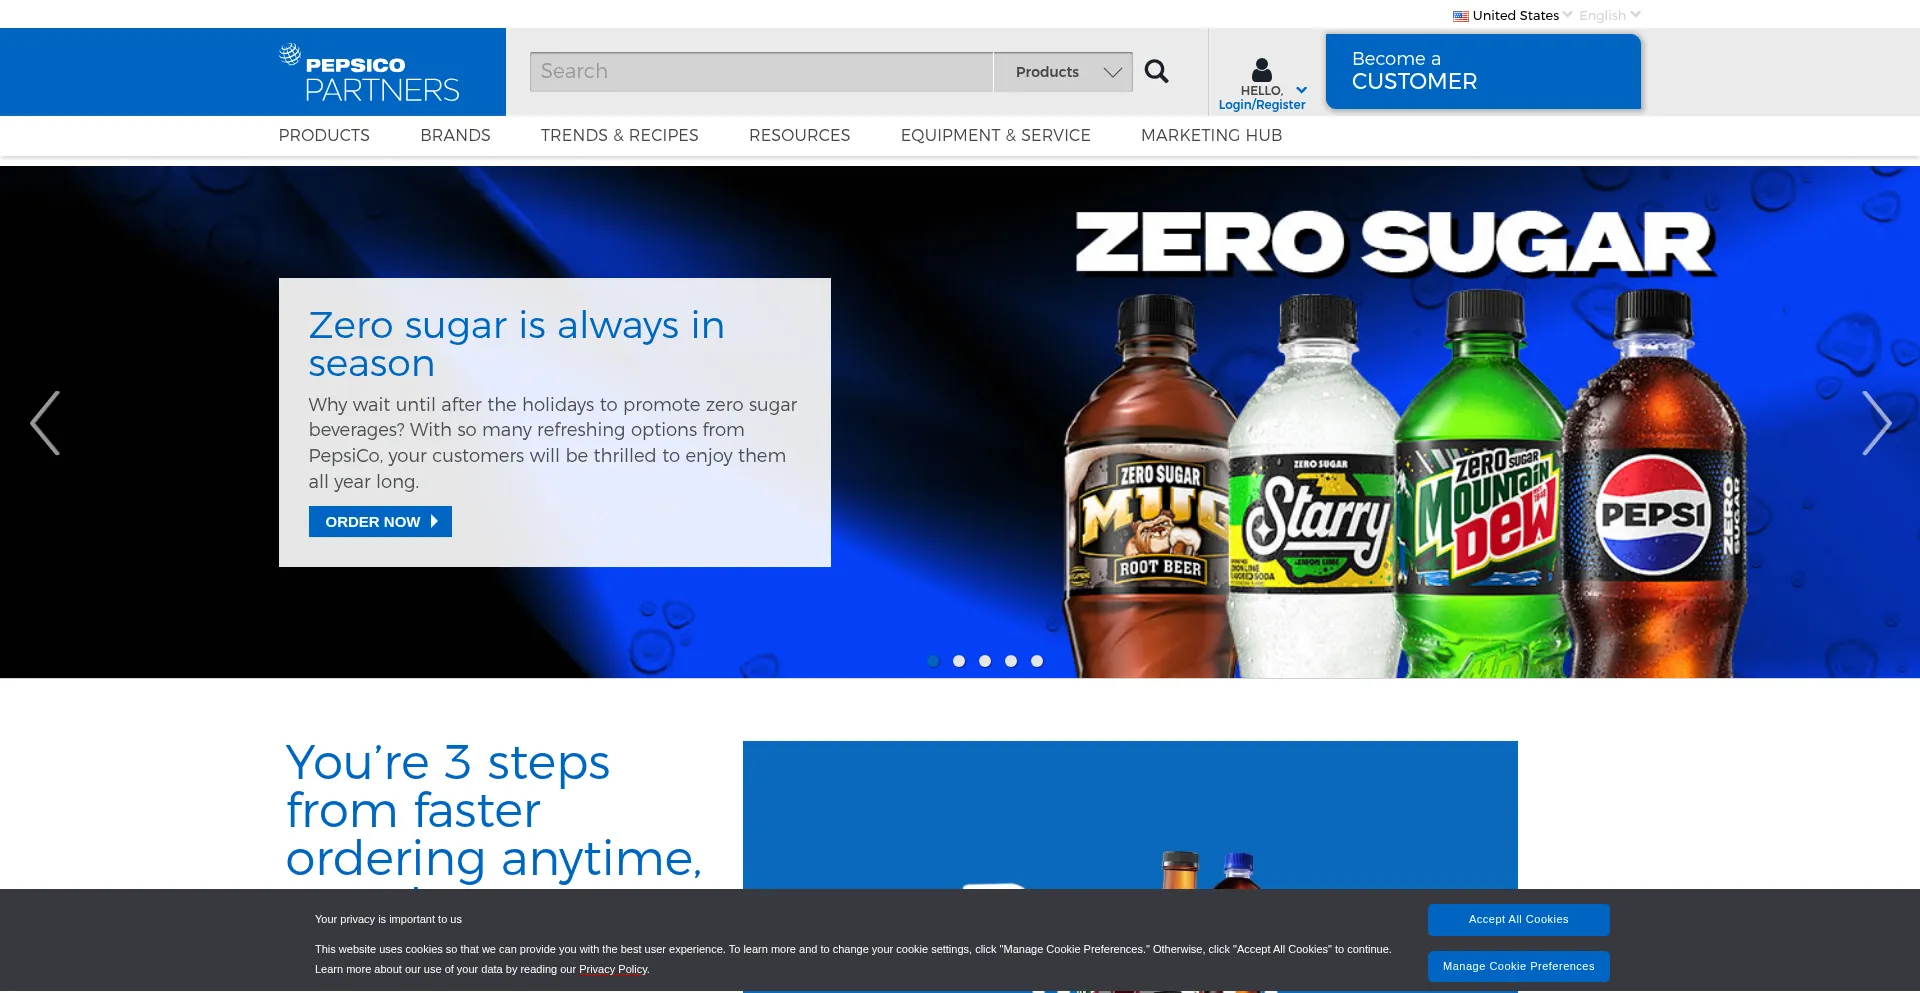Click the ORDER NOW button
1920x993 pixels.
380,522
